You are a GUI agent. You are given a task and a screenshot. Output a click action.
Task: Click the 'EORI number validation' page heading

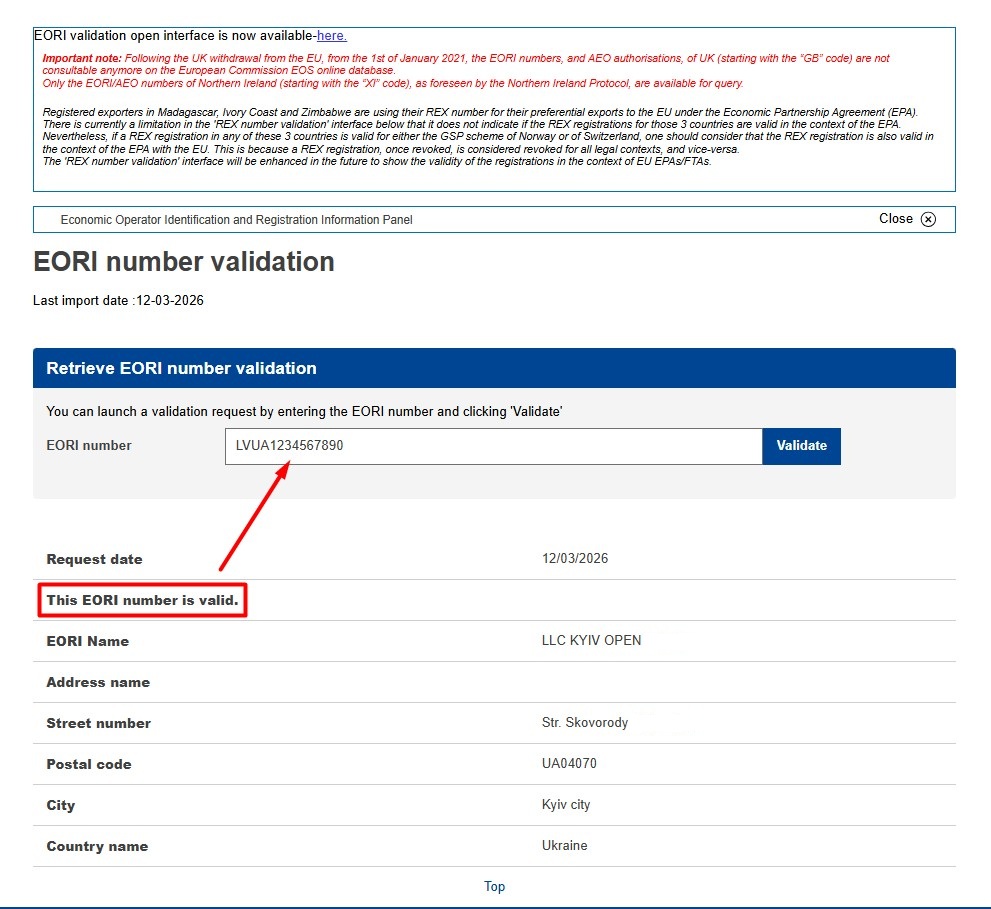coord(184,262)
